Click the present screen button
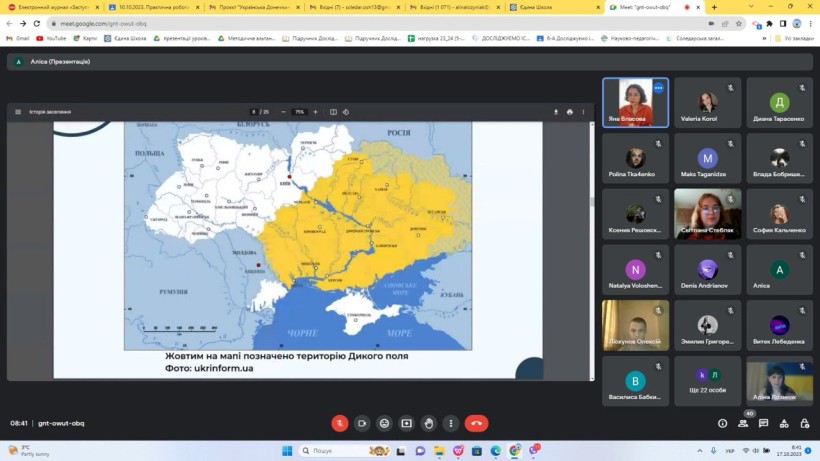Viewport: 820px width, 461px height. click(x=406, y=423)
